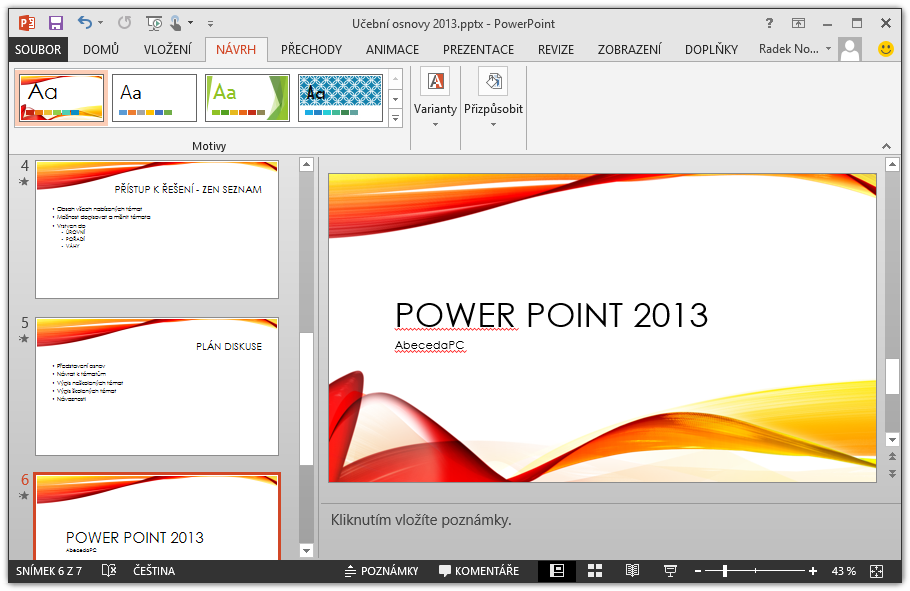Click the 43 % zoom level
The width and height of the screenshot is (910, 591).
click(x=843, y=571)
